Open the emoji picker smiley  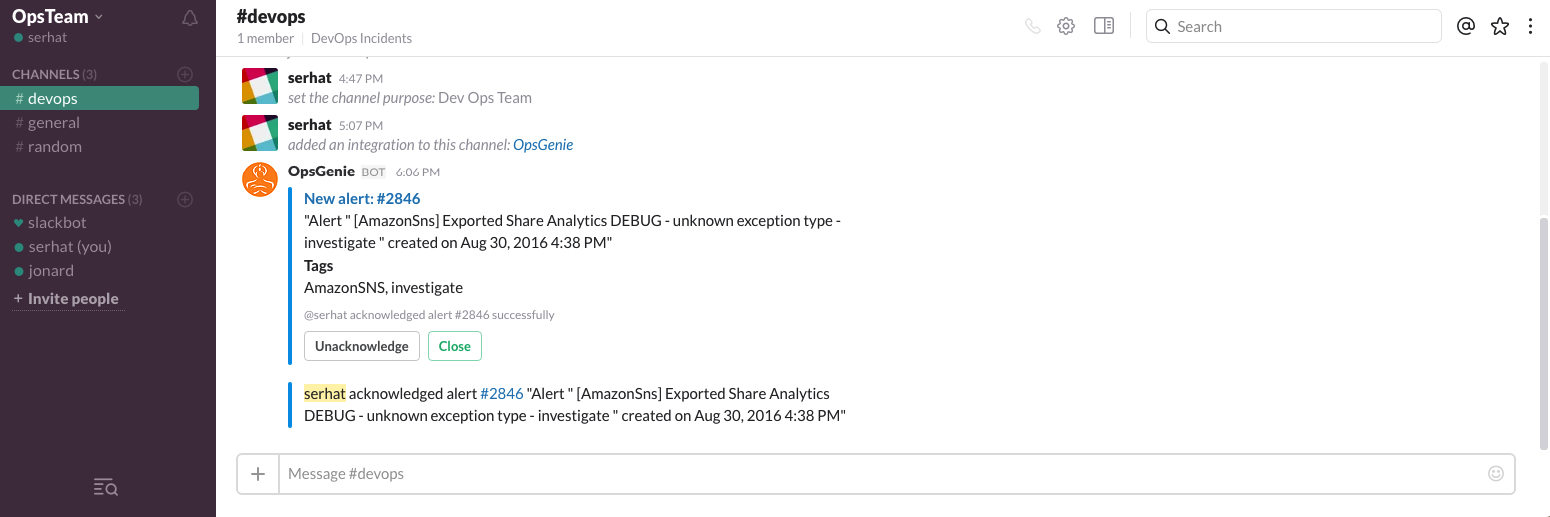click(1496, 473)
